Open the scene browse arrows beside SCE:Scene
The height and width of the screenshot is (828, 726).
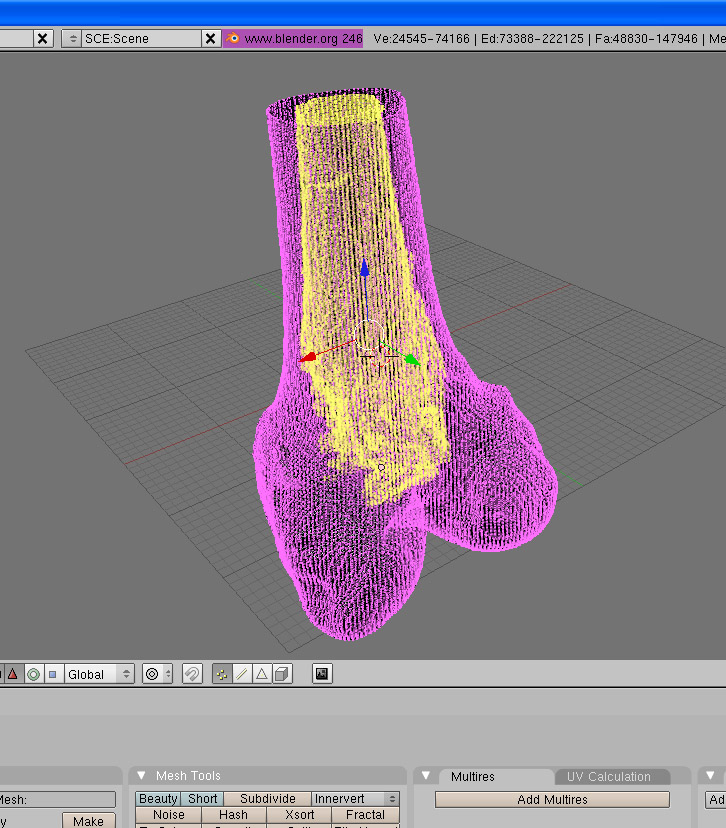tap(72, 39)
